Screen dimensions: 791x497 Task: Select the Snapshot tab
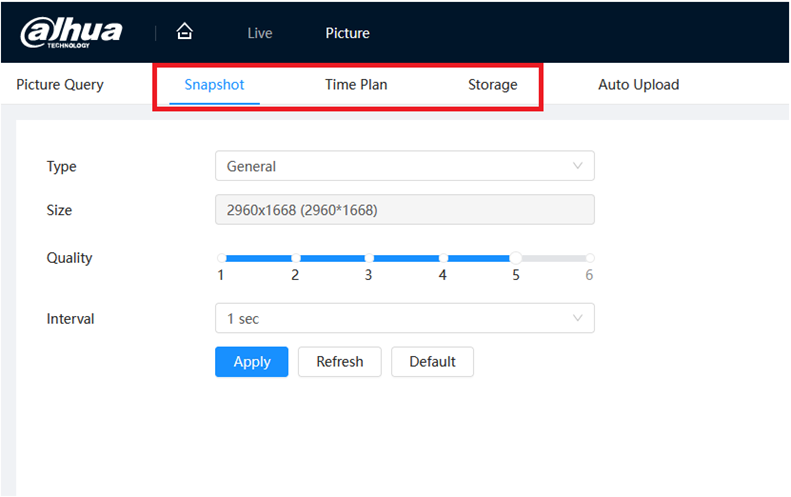214,85
